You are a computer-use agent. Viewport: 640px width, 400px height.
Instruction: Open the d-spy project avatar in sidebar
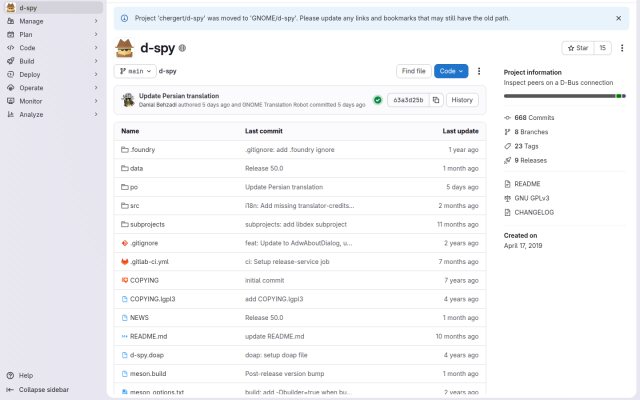tap(11, 7)
